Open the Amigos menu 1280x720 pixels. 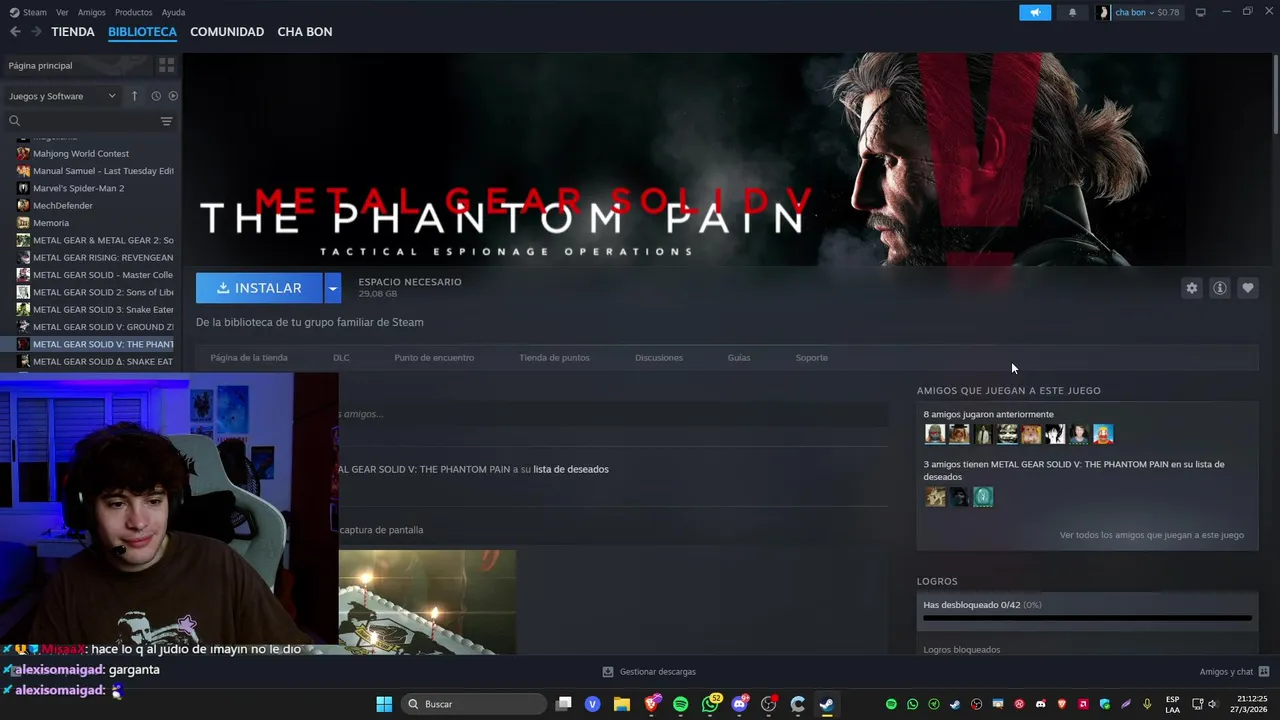[x=92, y=12]
